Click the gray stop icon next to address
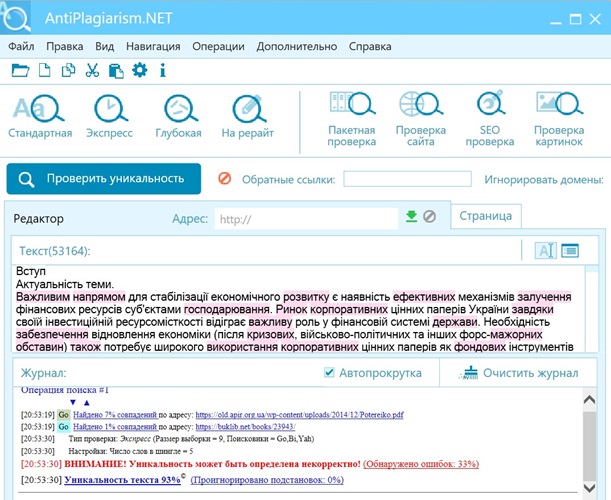Image resolution: width=611 pixels, height=500 pixels. pos(429,216)
